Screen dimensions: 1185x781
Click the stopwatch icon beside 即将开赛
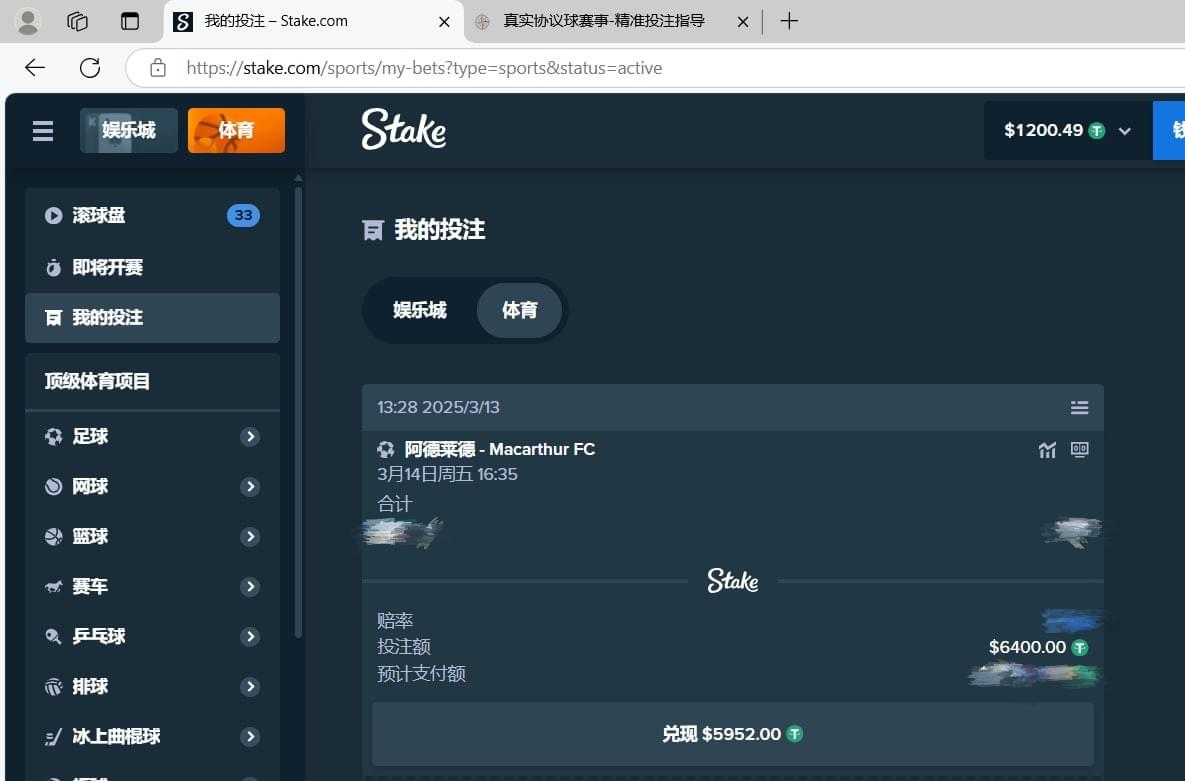click(54, 267)
